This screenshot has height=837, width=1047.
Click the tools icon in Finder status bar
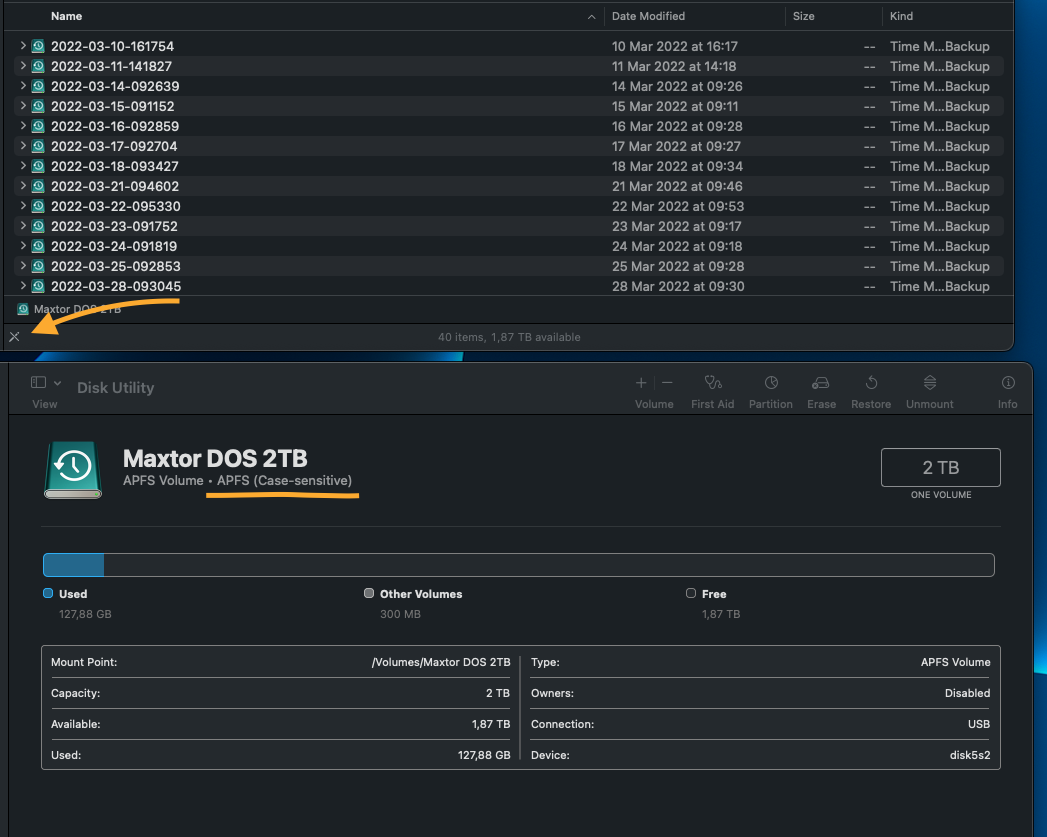(x=14, y=336)
